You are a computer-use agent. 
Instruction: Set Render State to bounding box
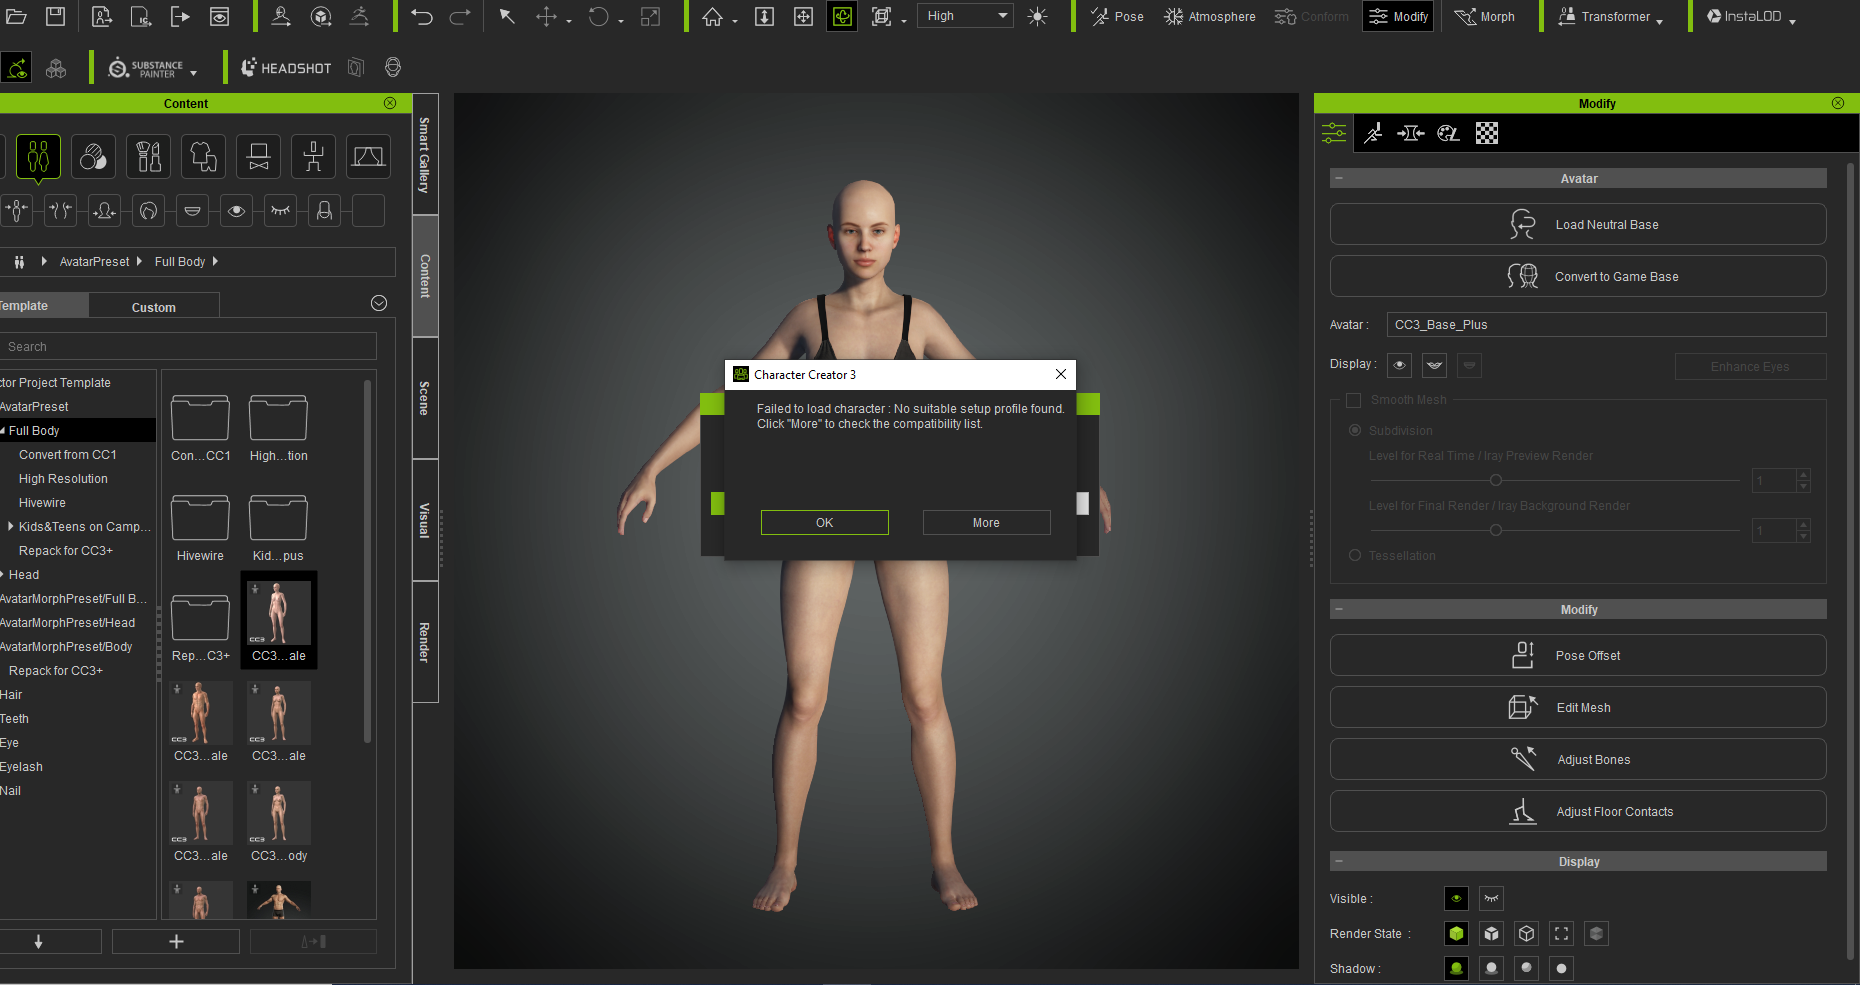(x=1561, y=934)
